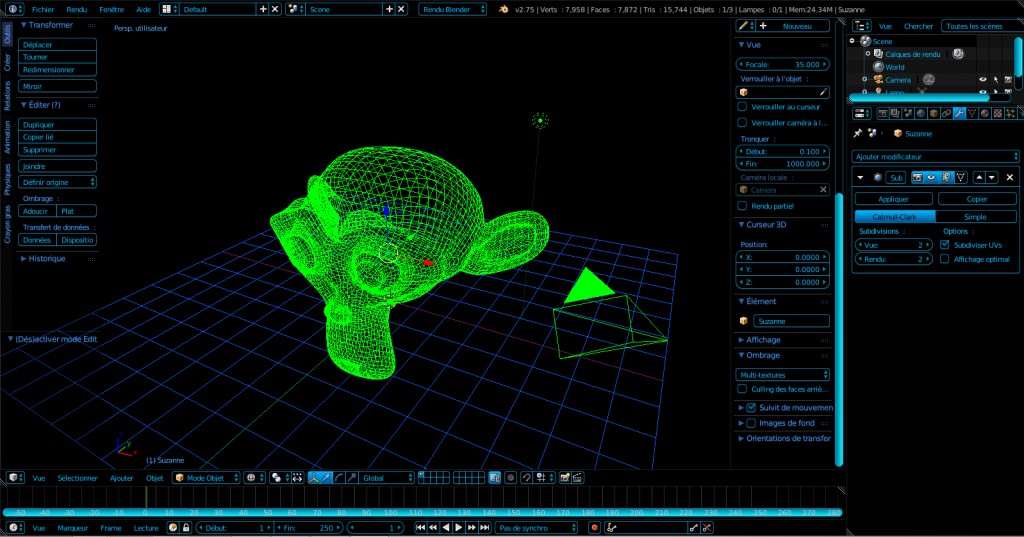Click the snap magnet icon
Image resolution: width=1024 pixels, height=537 pixels.
(x=526, y=478)
